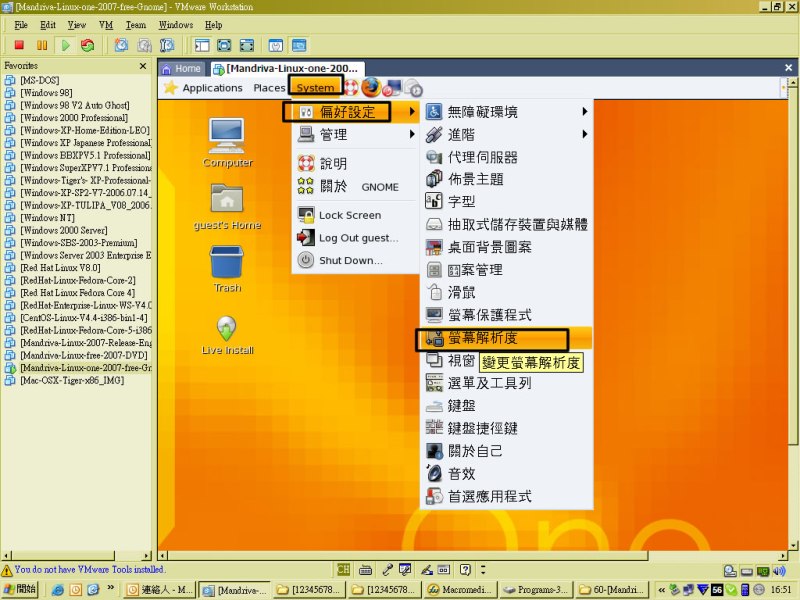Click the network adapter icon in status bar

coord(762,571)
